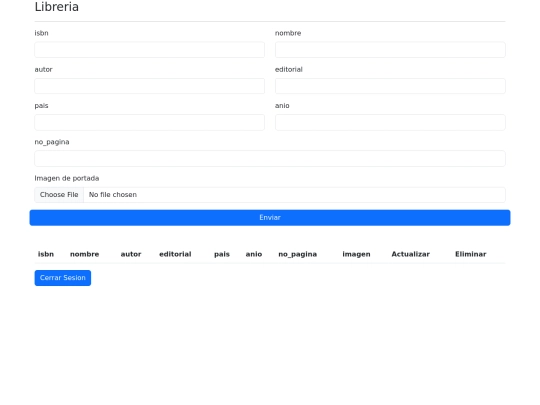The width and height of the screenshot is (540, 405).
Task: Select the anio table column header
Action: point(254,254)
